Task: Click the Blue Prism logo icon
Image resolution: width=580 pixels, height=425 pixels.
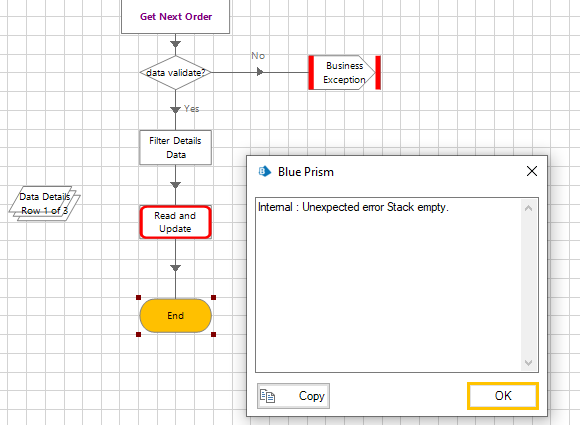Action: click(x=264, y=171)
